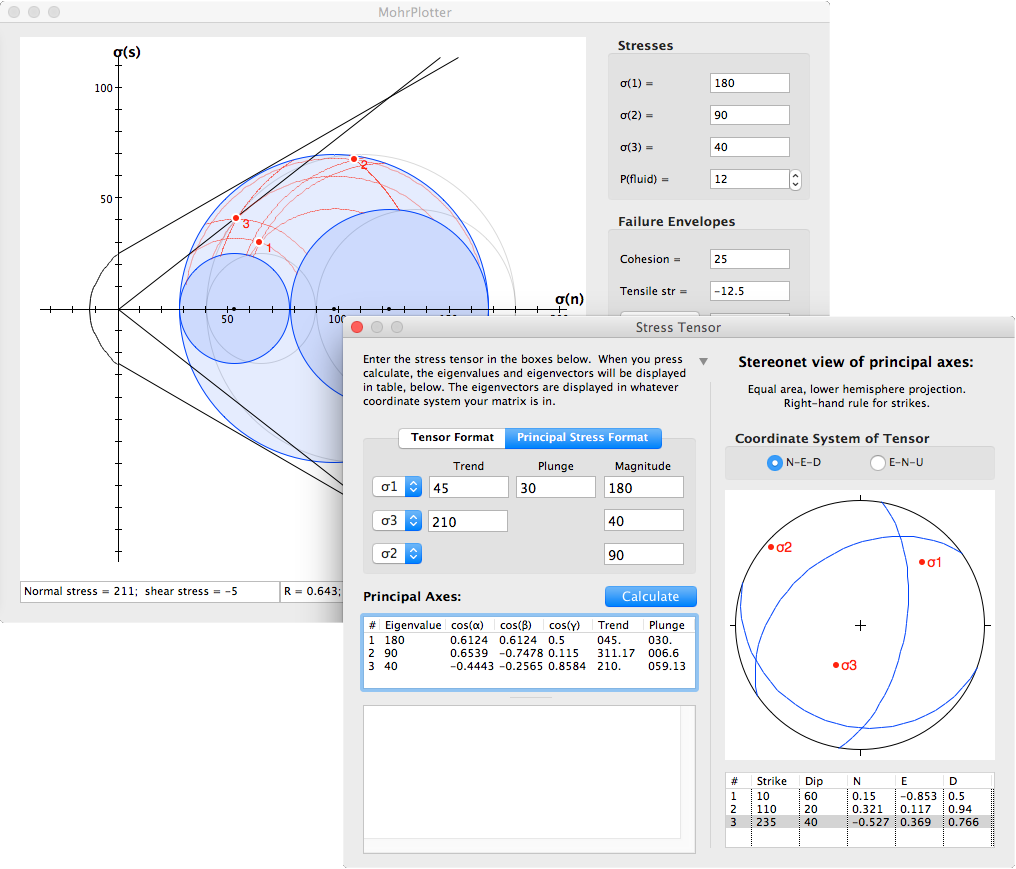This screenshot has width=1016, height=869.
Task: Switch to the Tensor Format tab
Action: coord(451,438)
